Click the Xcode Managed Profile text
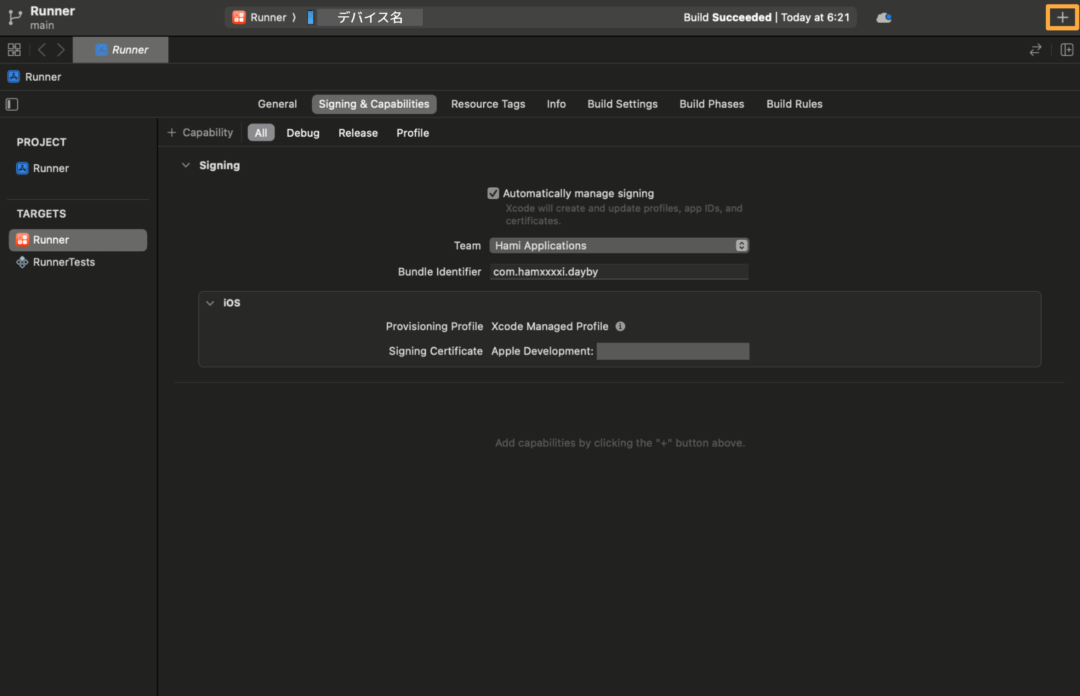 tap(549, 327)
